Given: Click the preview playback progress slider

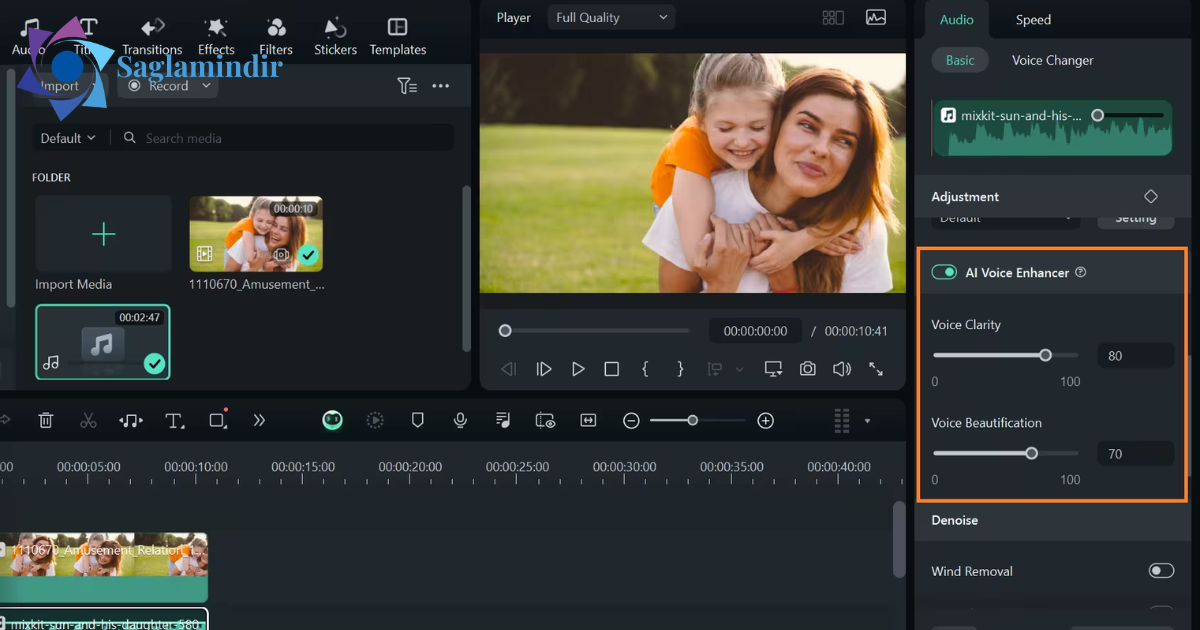Looking at the screenshot, I should click(596, 330).
